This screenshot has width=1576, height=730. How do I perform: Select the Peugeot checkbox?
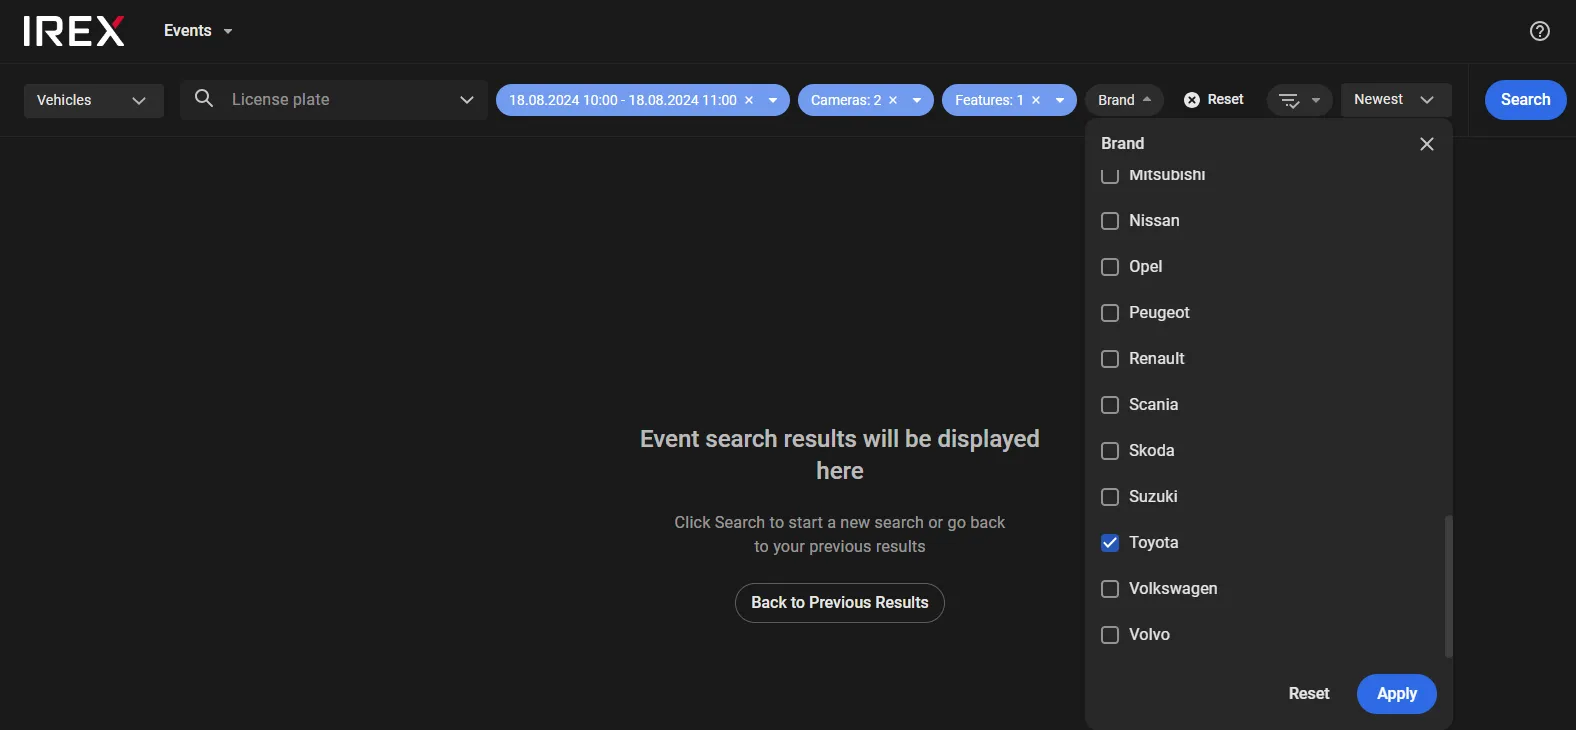[x=1110, y=313]
